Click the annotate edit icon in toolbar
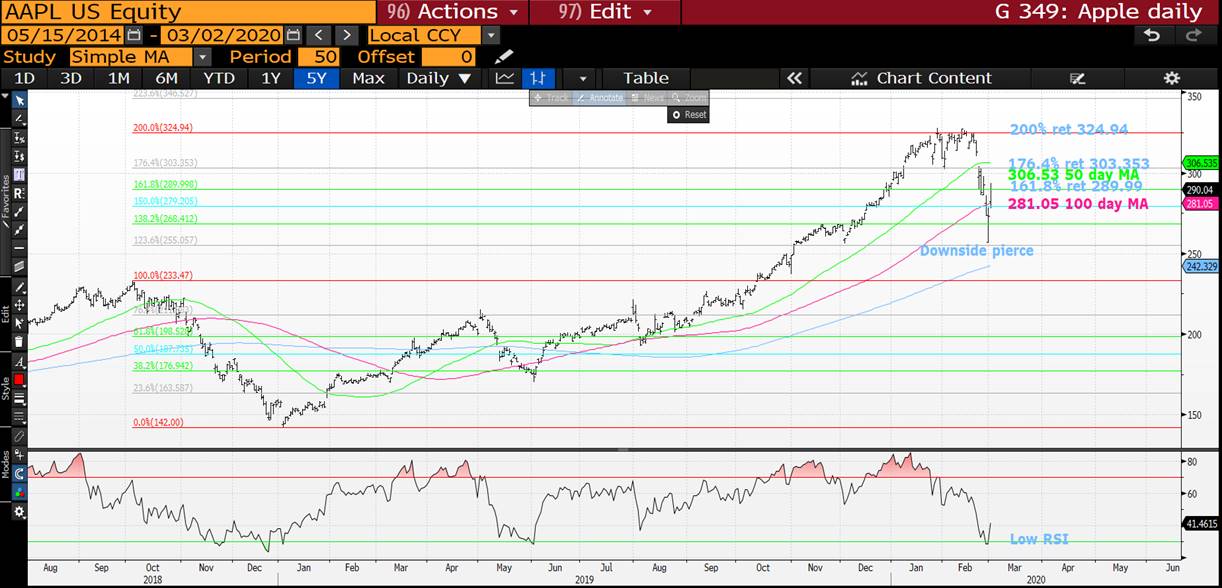The width and height of the screenshot is (1222, 588). click(x=1078, y=78)
